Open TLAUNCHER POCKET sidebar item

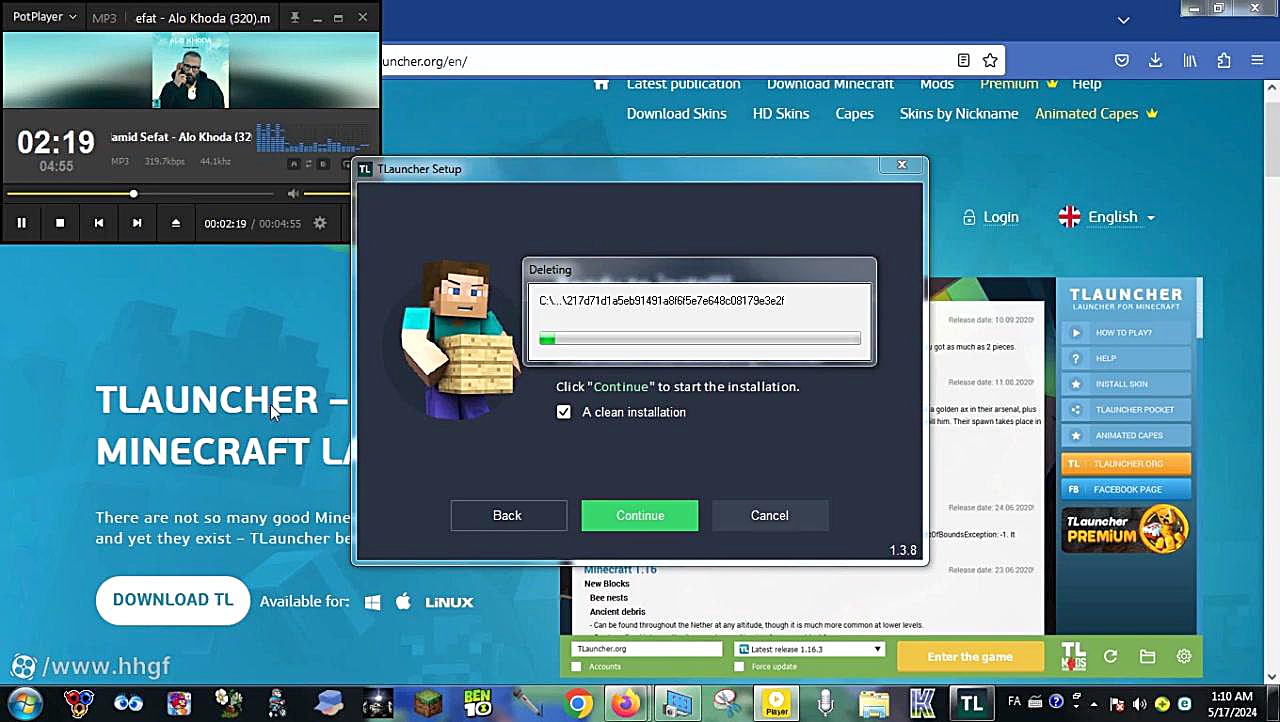(x=1126, y=410)
